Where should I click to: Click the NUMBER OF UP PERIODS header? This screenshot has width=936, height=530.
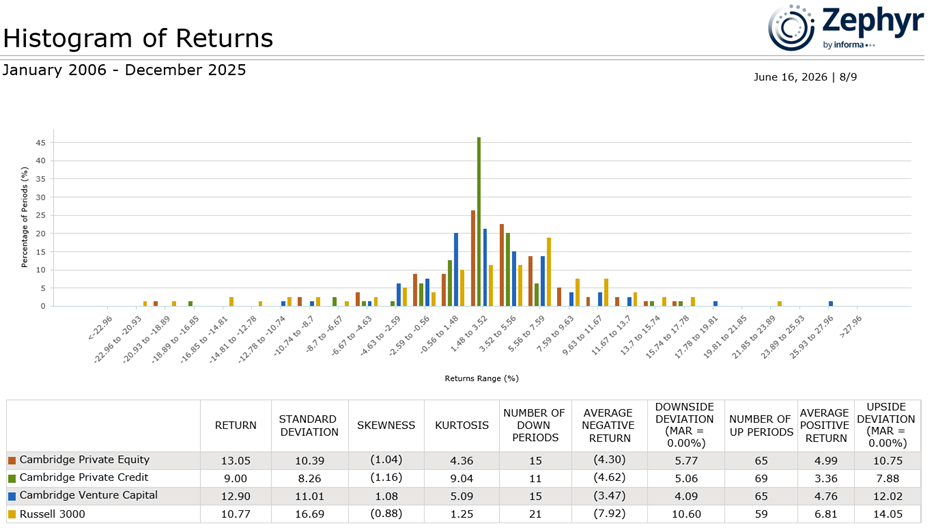point(760,426)
